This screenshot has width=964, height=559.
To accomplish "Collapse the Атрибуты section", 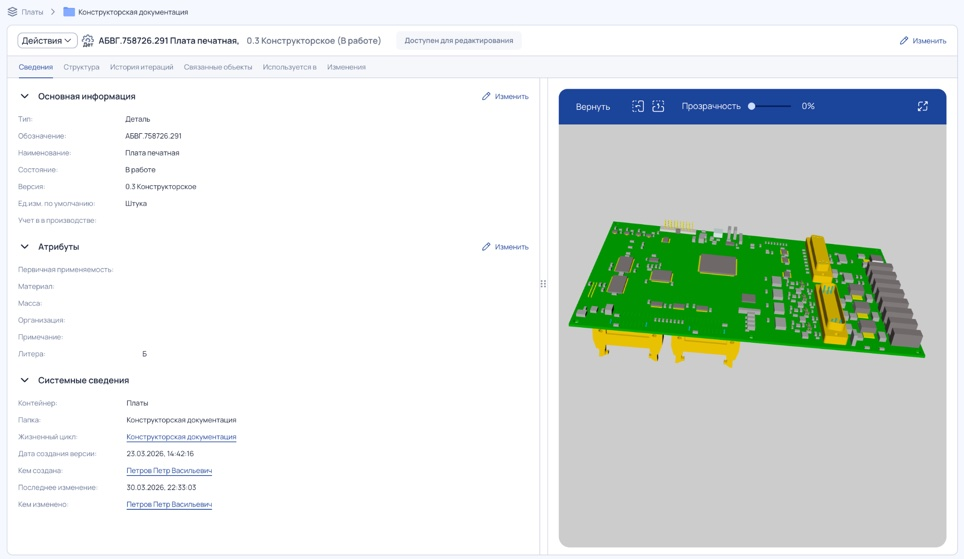I will 25,247.
